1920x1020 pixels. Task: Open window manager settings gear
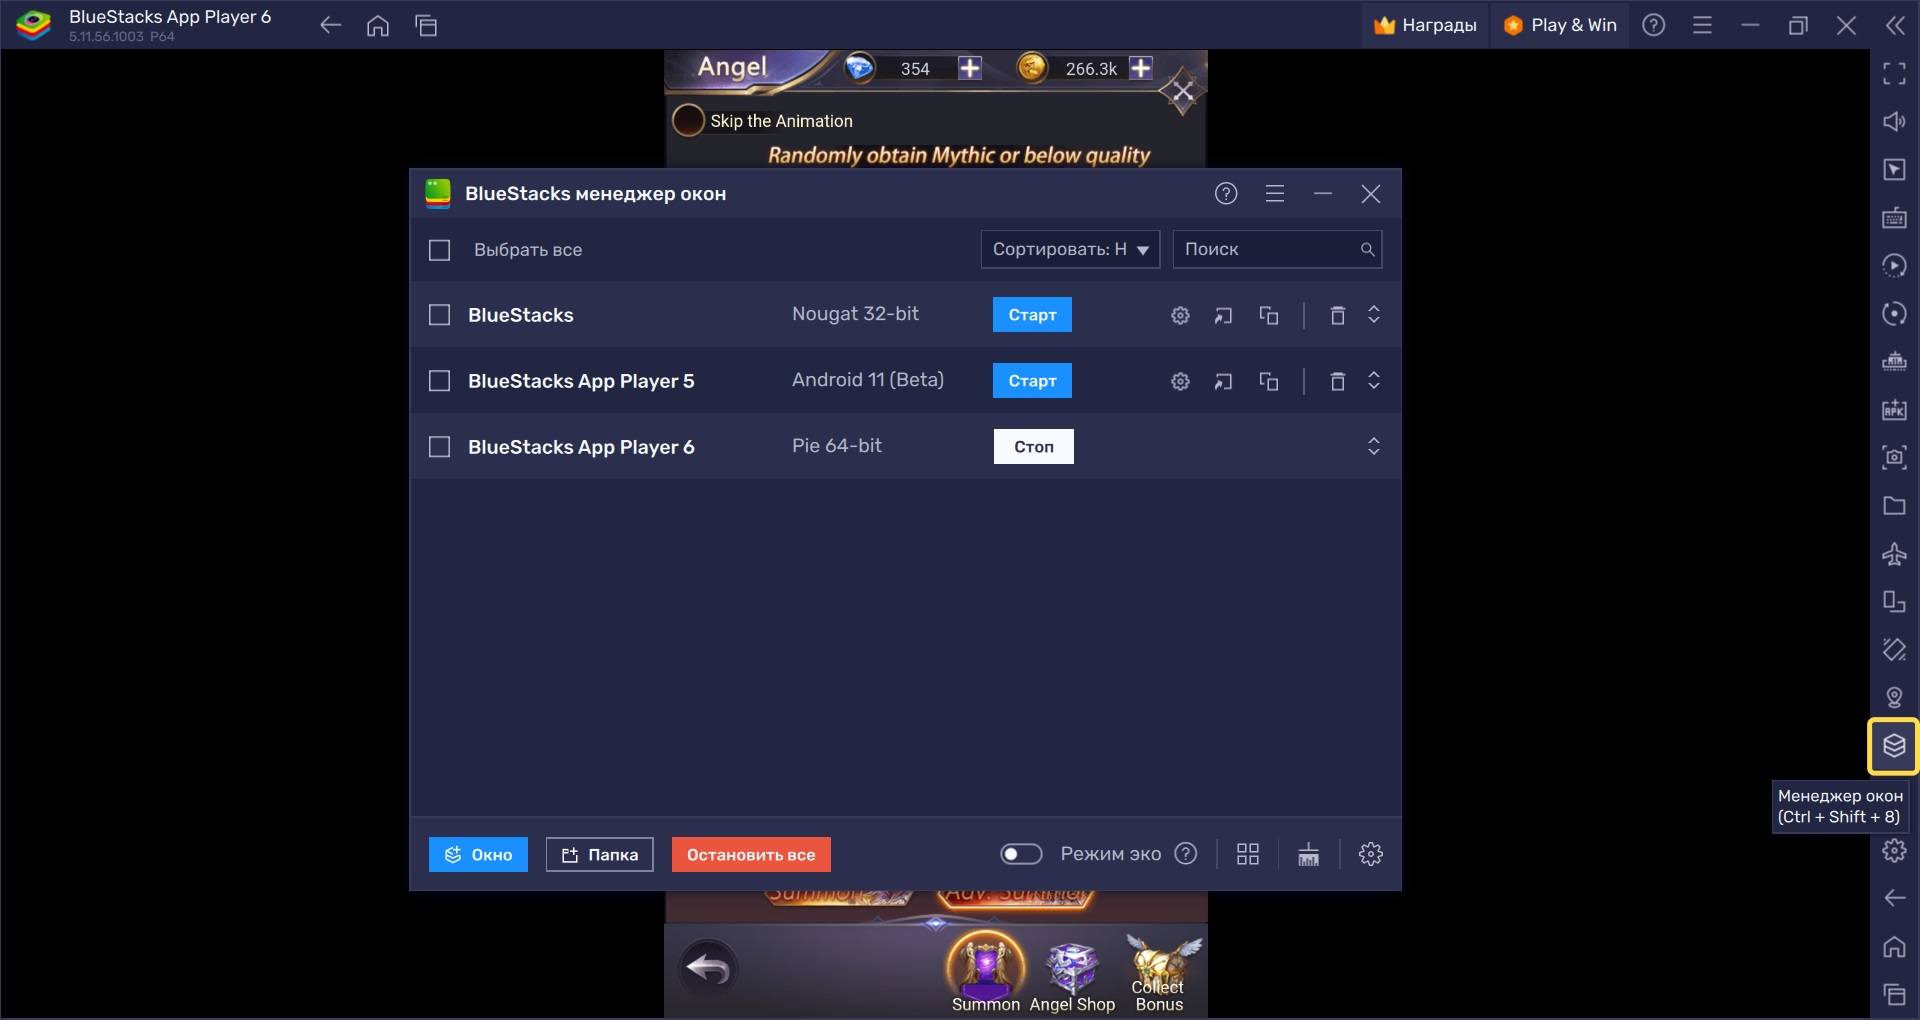click(x=1371, y=854)
